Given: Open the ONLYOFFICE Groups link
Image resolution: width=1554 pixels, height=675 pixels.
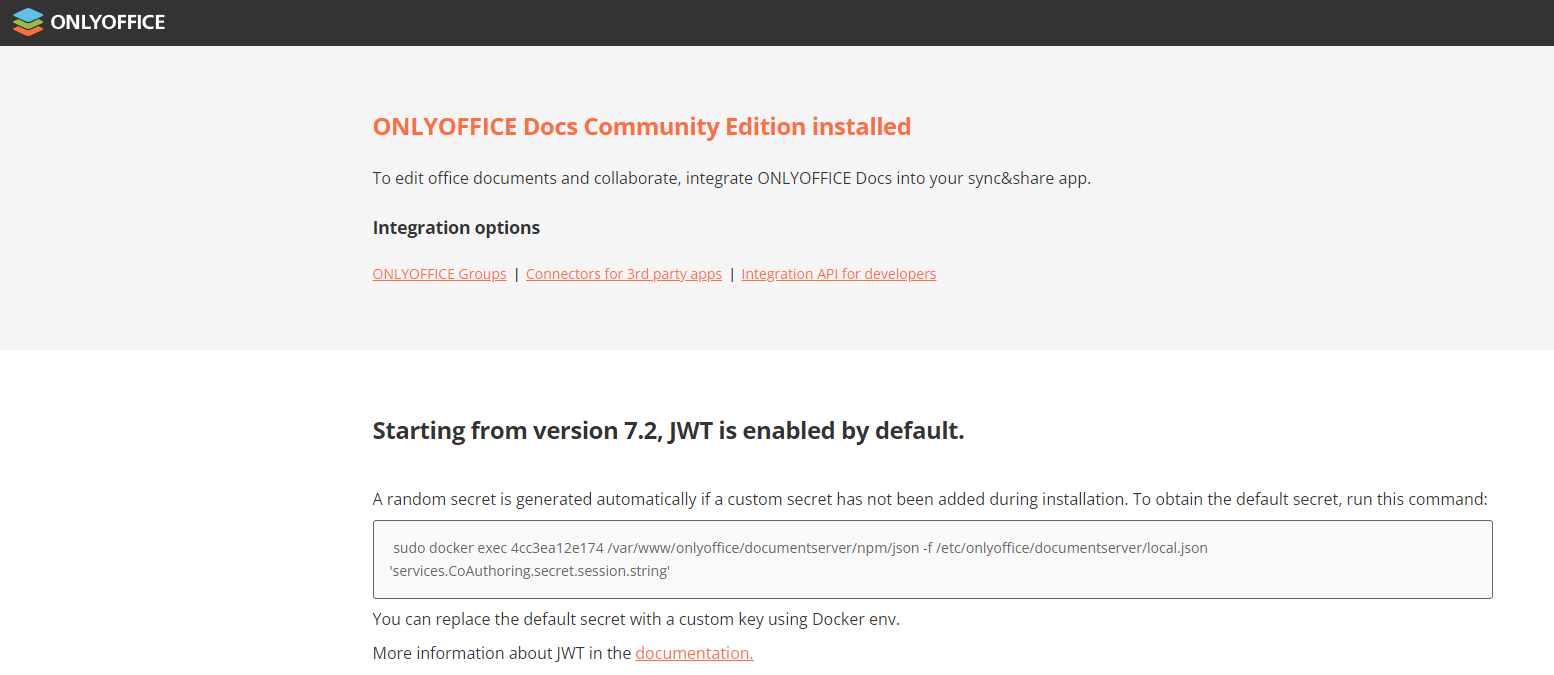Looking at the screenshot, I should click(439, 274).
